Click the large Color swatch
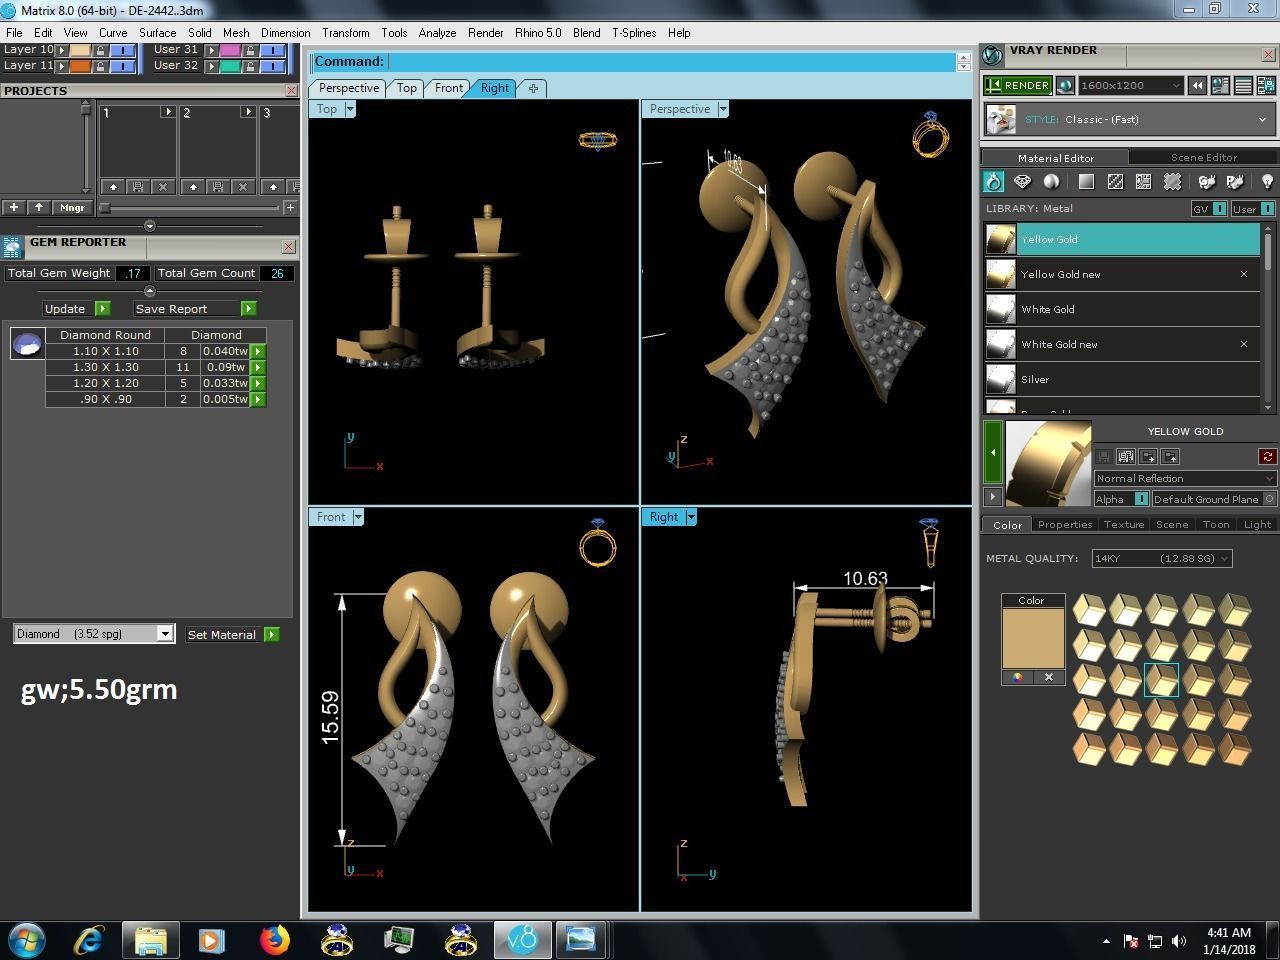Screen dimensions: 1280x960 [x=1032, y=638]
